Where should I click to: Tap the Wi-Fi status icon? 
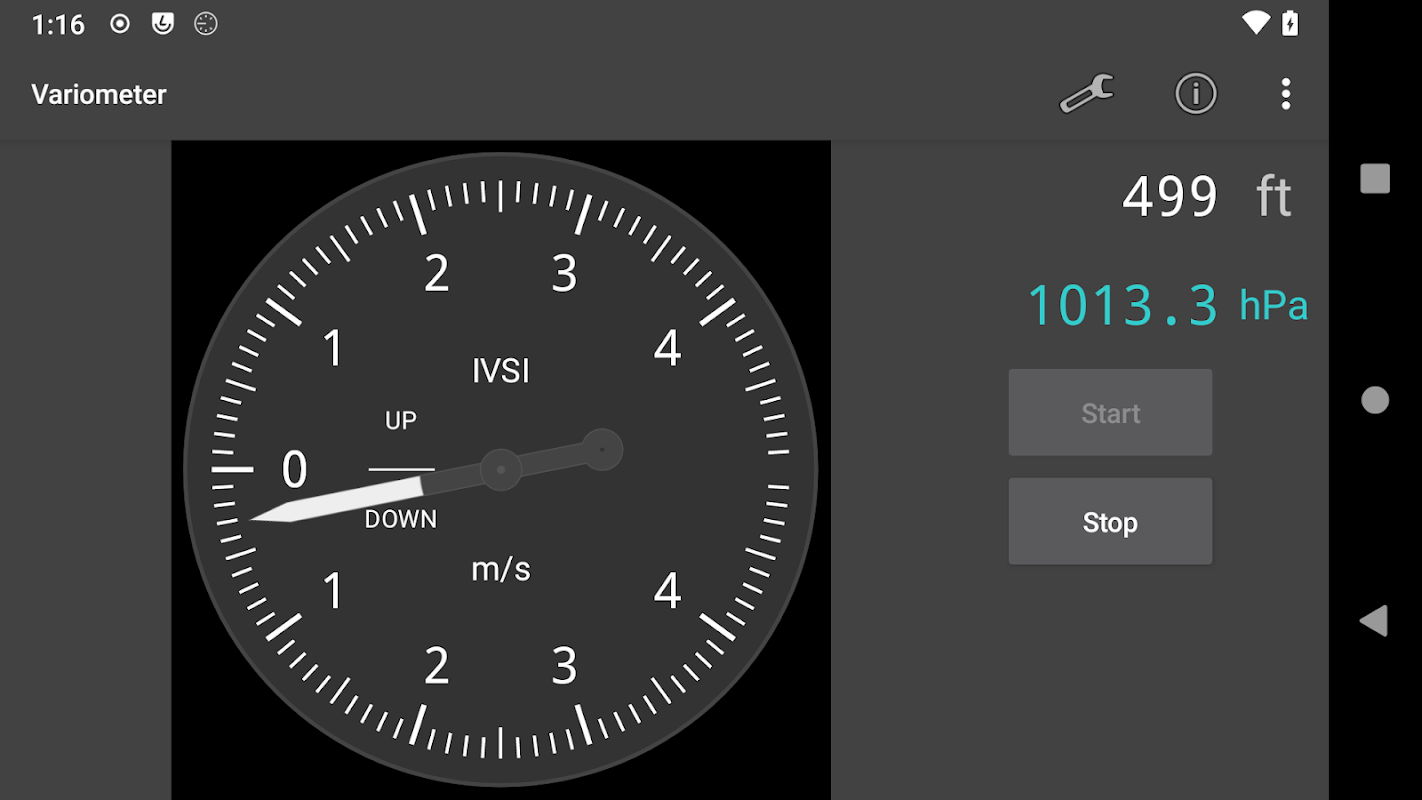click(x=1255, y=23)
